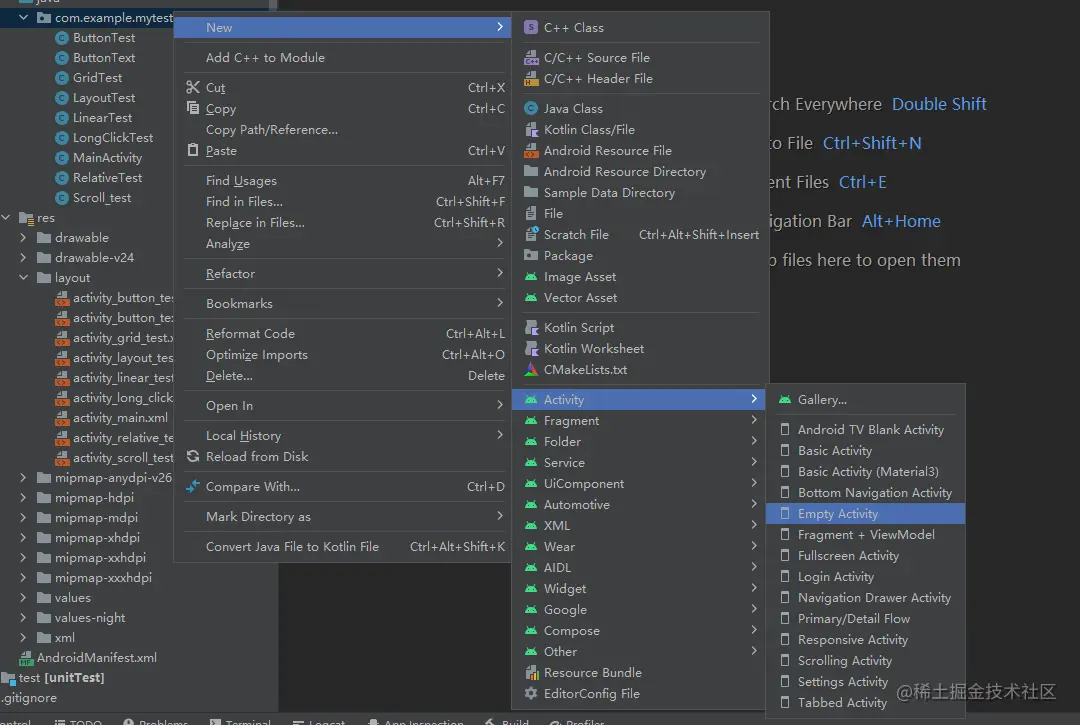
Task: Click the Android Resource File icon
Action: (530, 150)
